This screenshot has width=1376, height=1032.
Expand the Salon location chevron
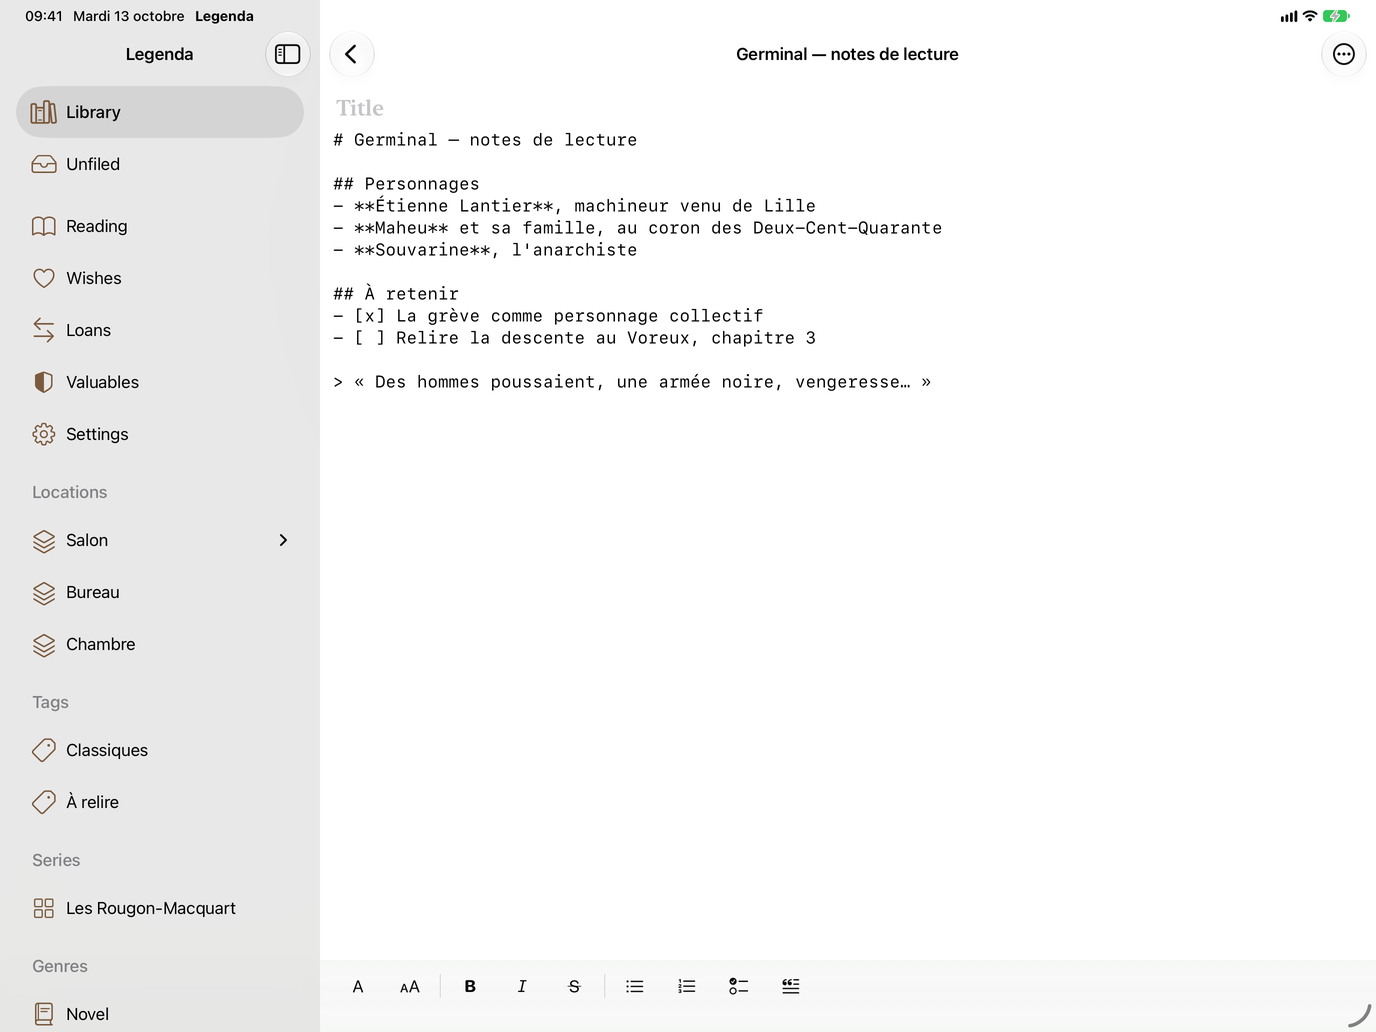pos(283,540)
